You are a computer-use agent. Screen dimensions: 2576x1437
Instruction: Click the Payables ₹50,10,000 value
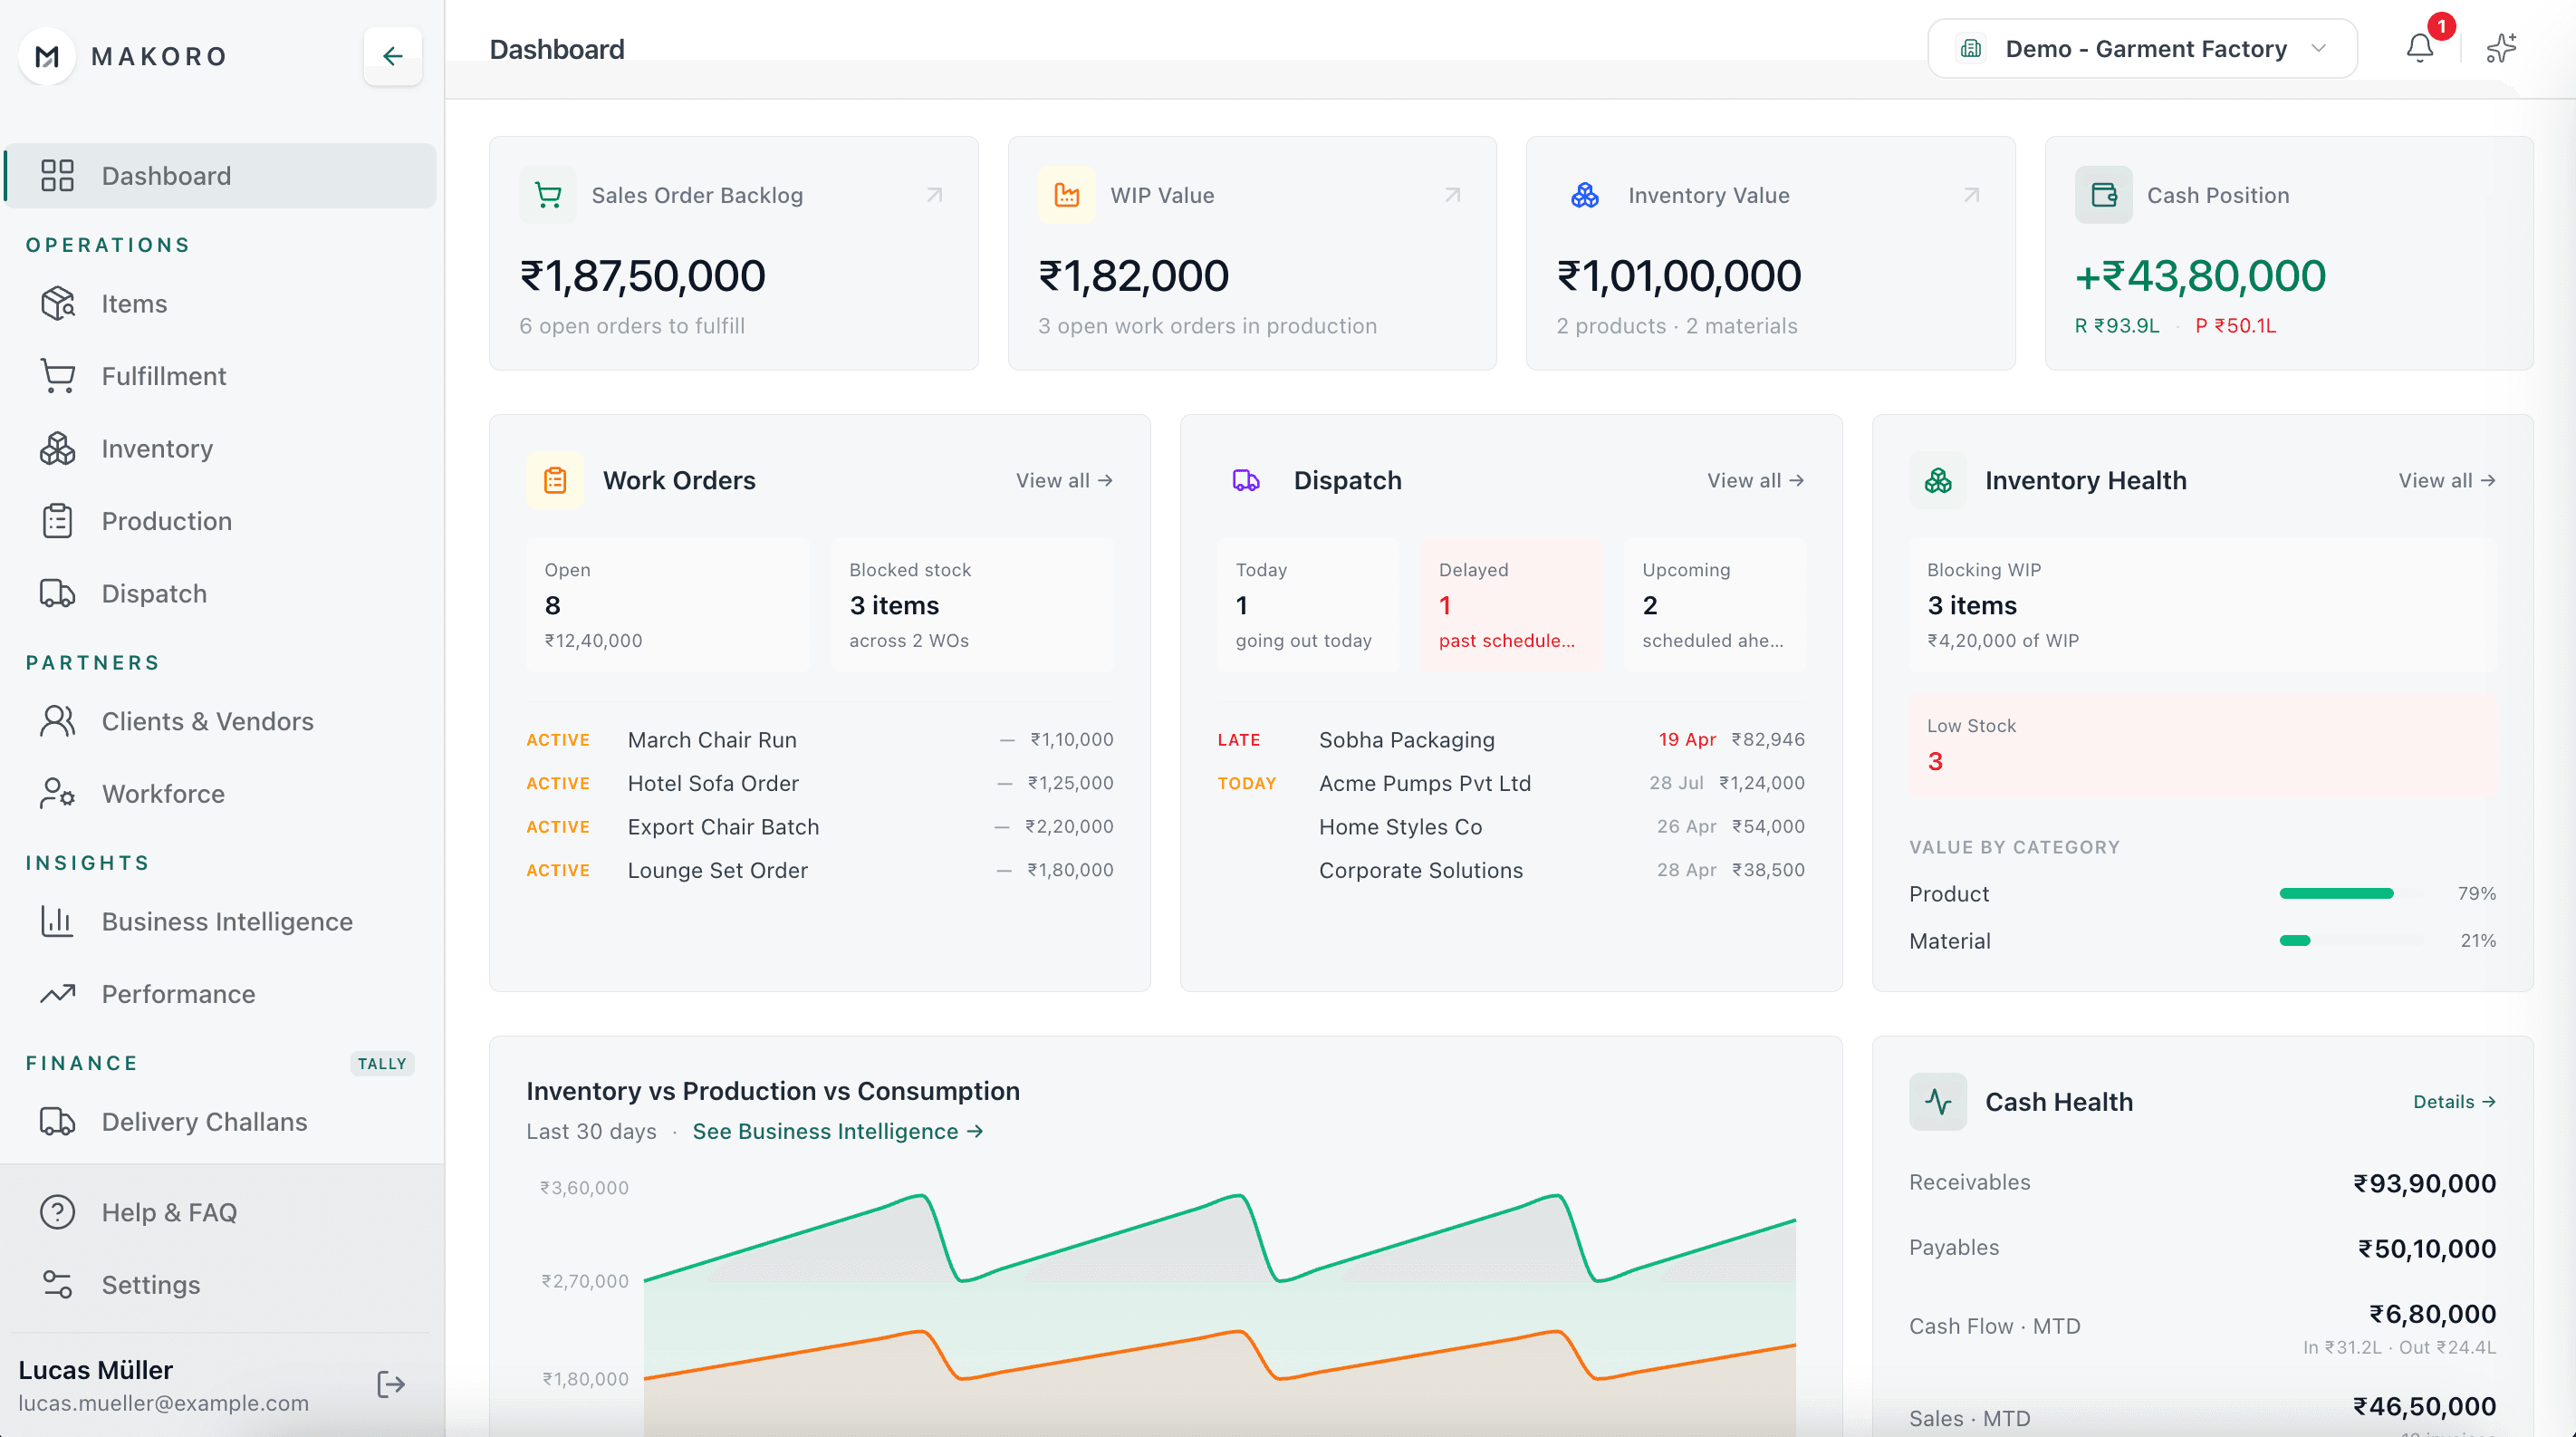click(x=2426, y=1248)
